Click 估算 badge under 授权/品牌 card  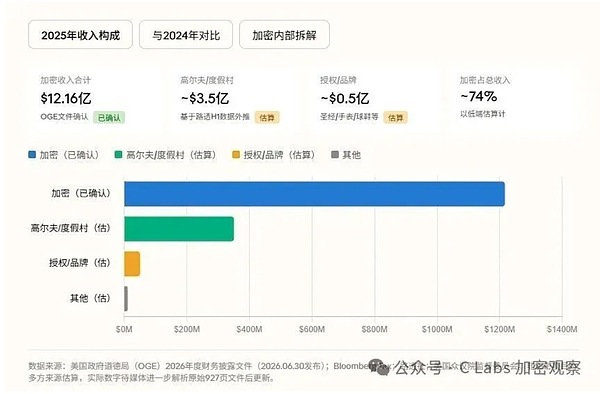(x=395, y=117)
